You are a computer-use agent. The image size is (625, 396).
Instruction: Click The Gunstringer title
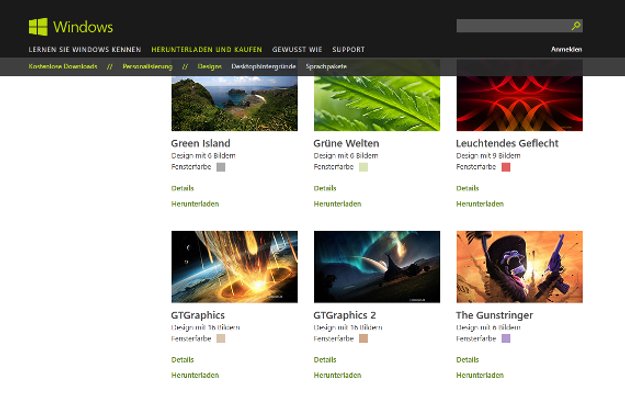tap(494, 315)
